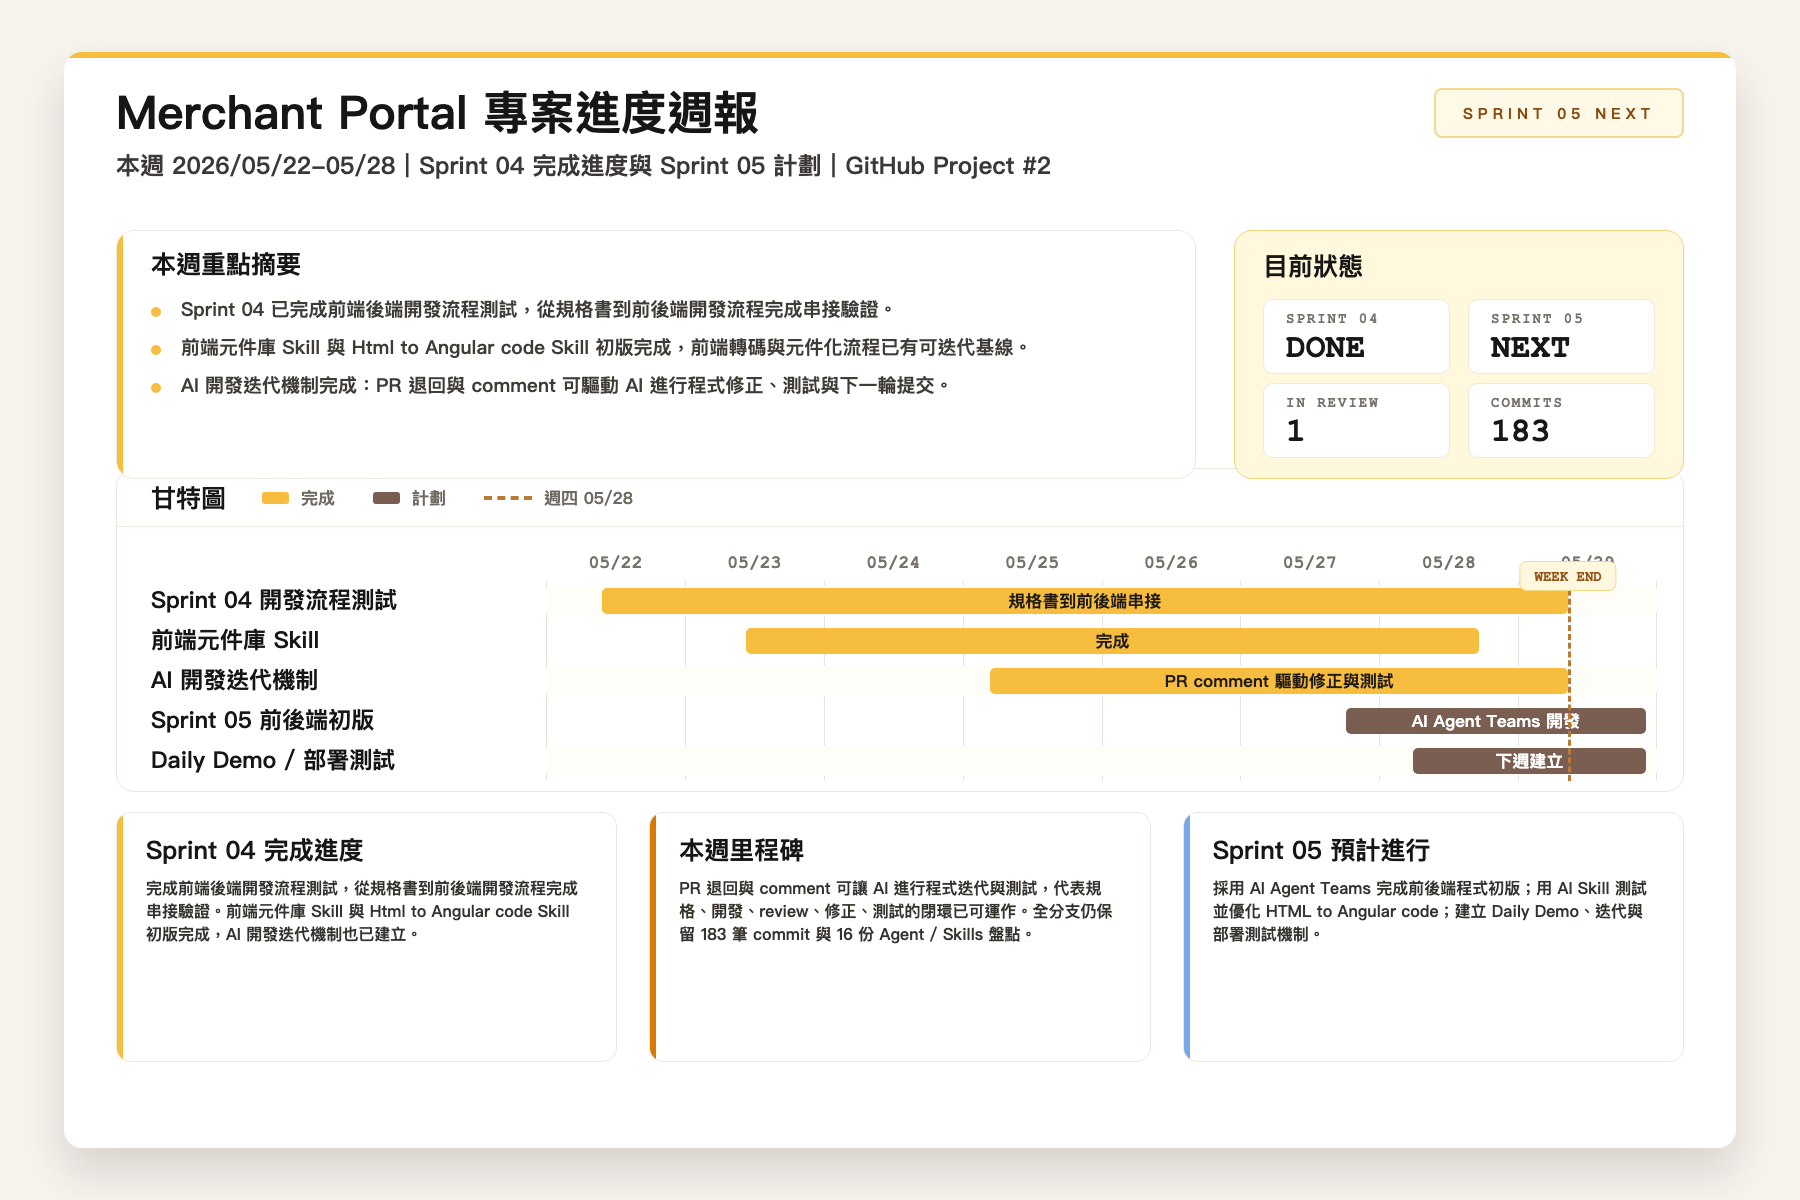Click the IN REVIEW 1 status tile
Image resolution: width=1800 pixels, height=1200 pixels.
tap(1356, 420)
